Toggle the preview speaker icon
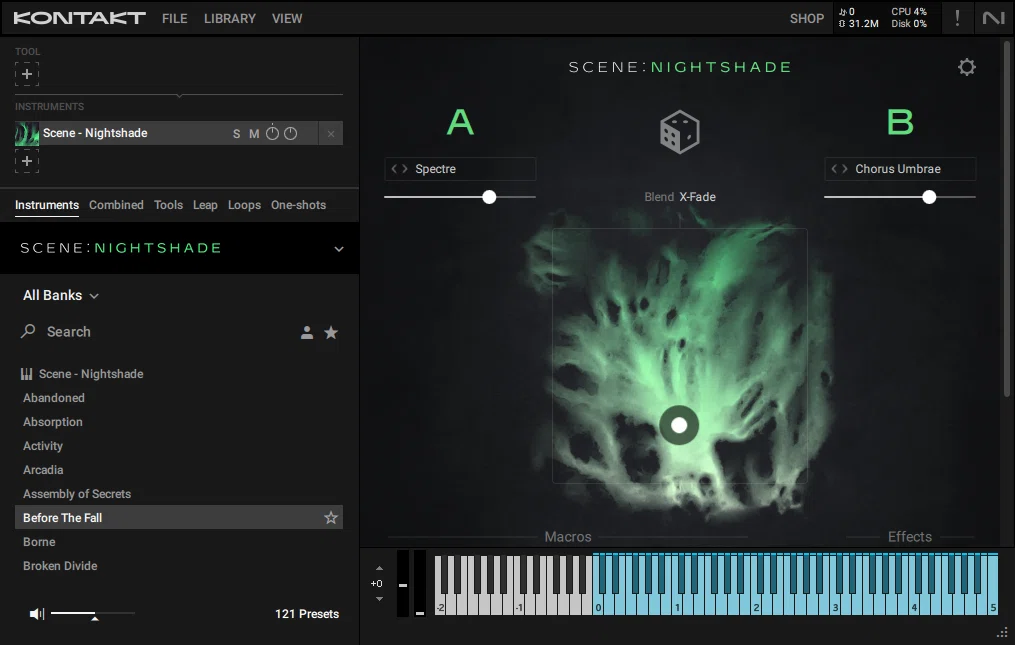The width and height of the screenshot is (1015, 645). point(37,613)
